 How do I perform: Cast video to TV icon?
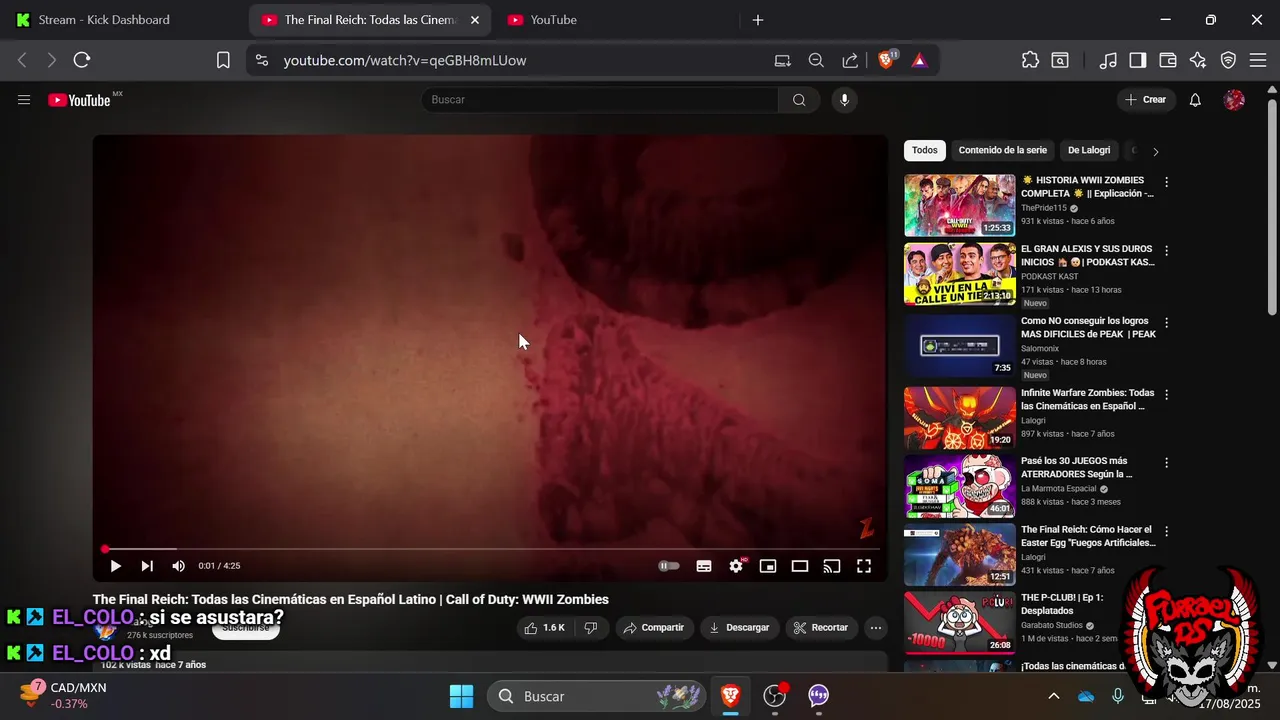pos(832,566)
